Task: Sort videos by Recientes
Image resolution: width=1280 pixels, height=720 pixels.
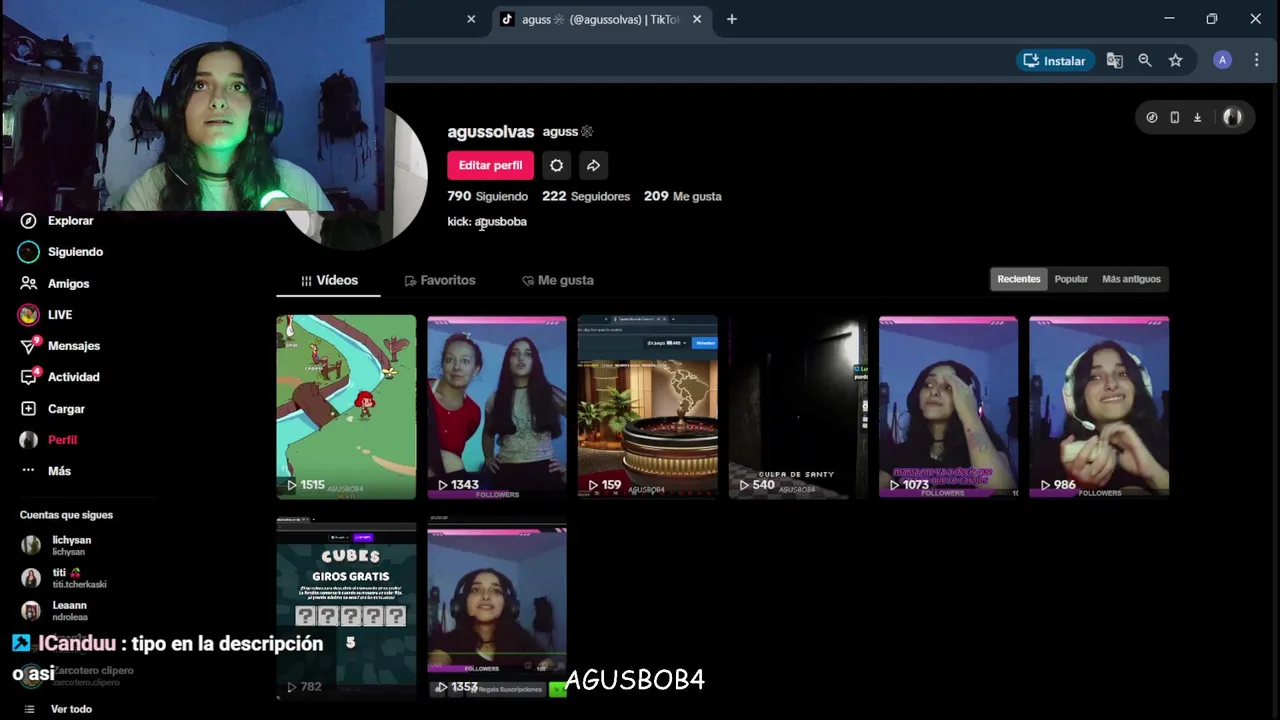Action: pyautogui.click(x=1019, y=279)
